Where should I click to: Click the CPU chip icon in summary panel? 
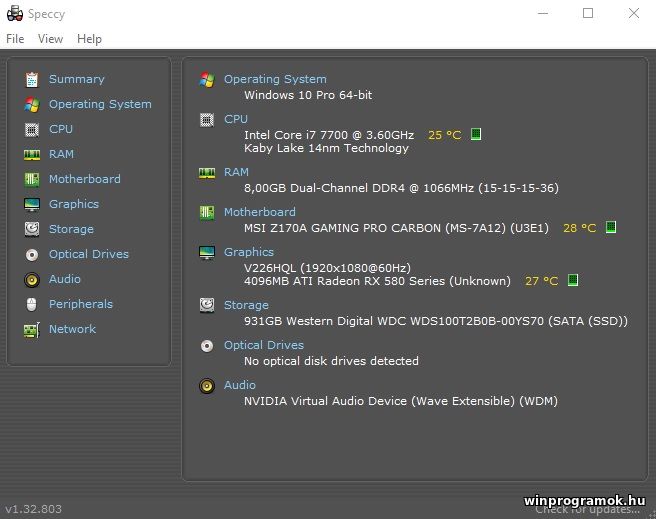(207, 120)
